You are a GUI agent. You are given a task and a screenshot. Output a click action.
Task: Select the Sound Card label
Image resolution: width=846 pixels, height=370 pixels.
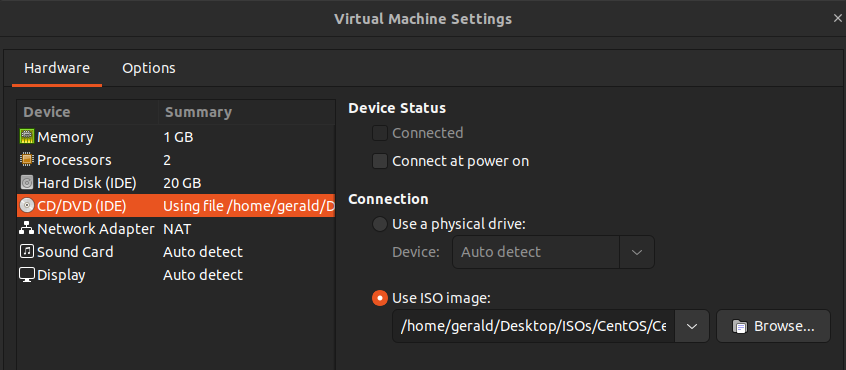(75, 252)
